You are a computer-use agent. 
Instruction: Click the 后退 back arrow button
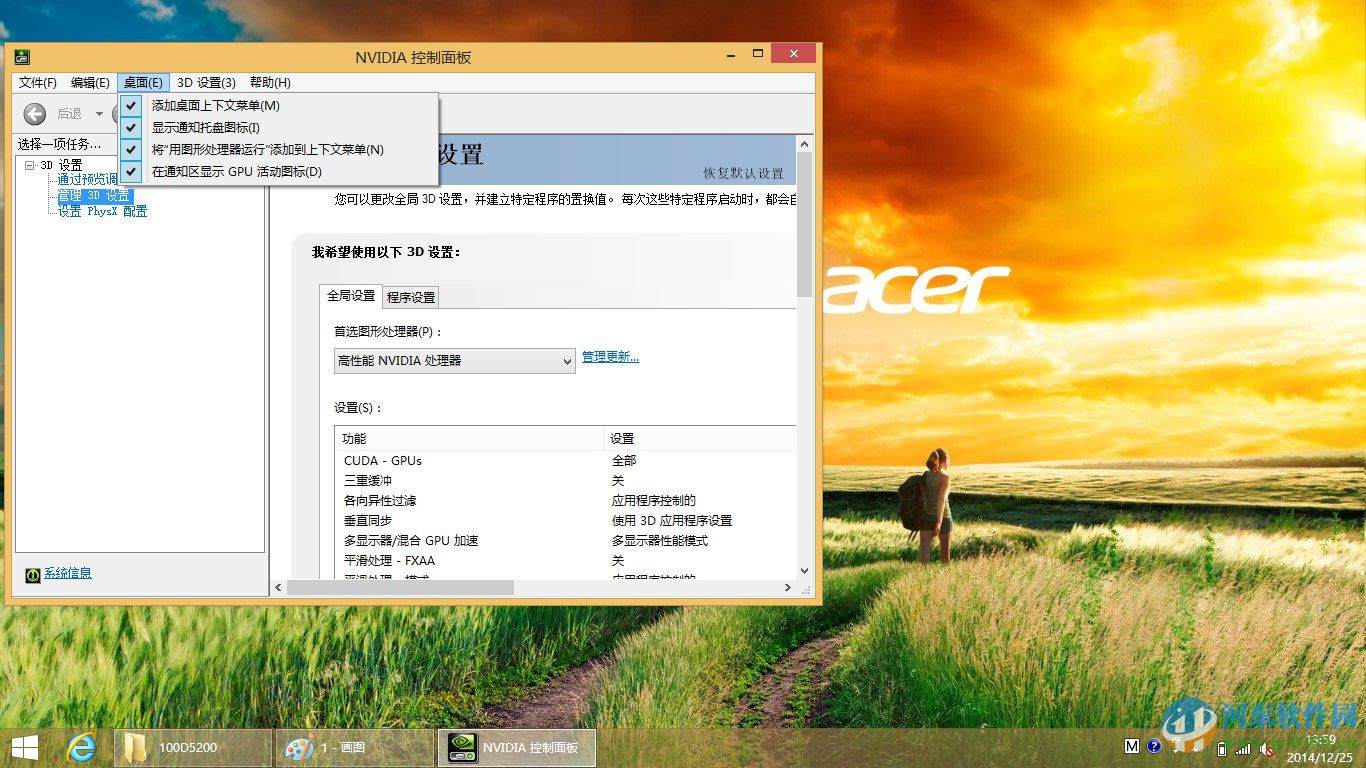tap(33, 113)
